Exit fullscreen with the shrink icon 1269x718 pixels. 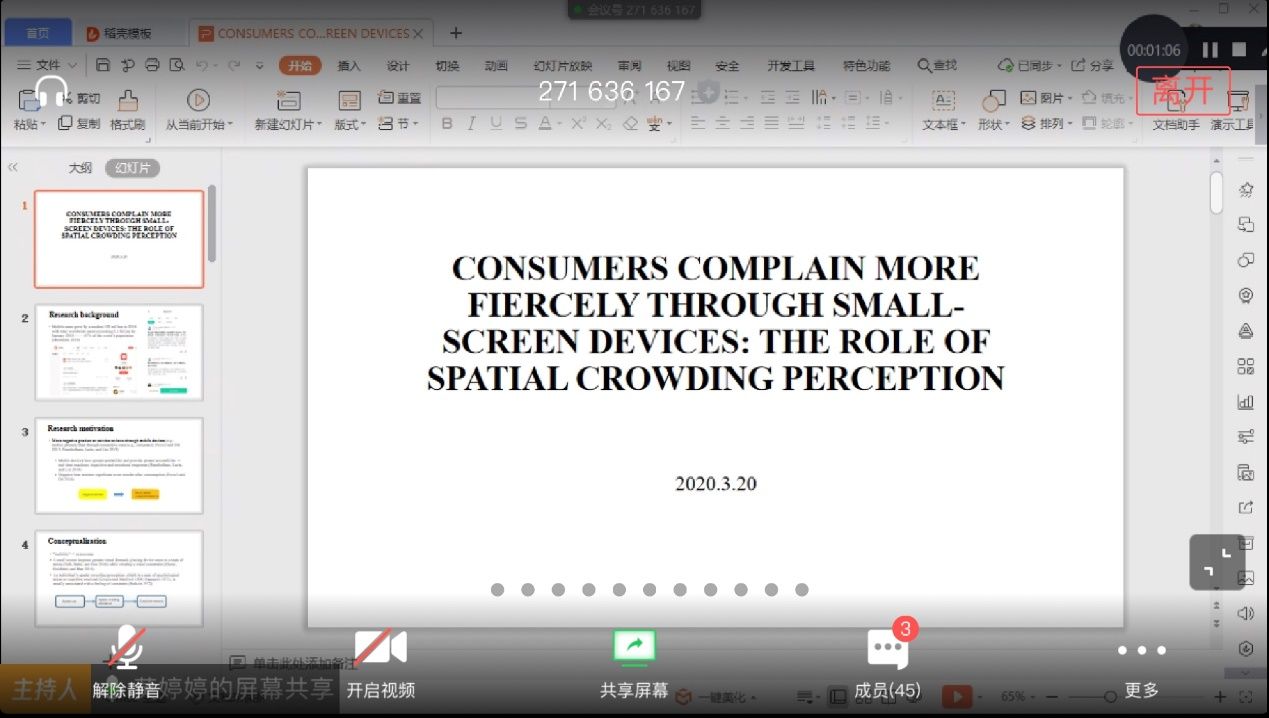point(1217,562)
